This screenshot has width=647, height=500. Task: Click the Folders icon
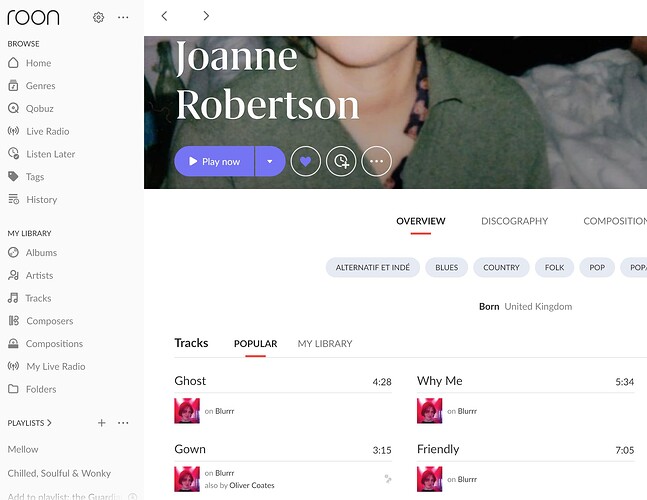(x=13, y=389)
